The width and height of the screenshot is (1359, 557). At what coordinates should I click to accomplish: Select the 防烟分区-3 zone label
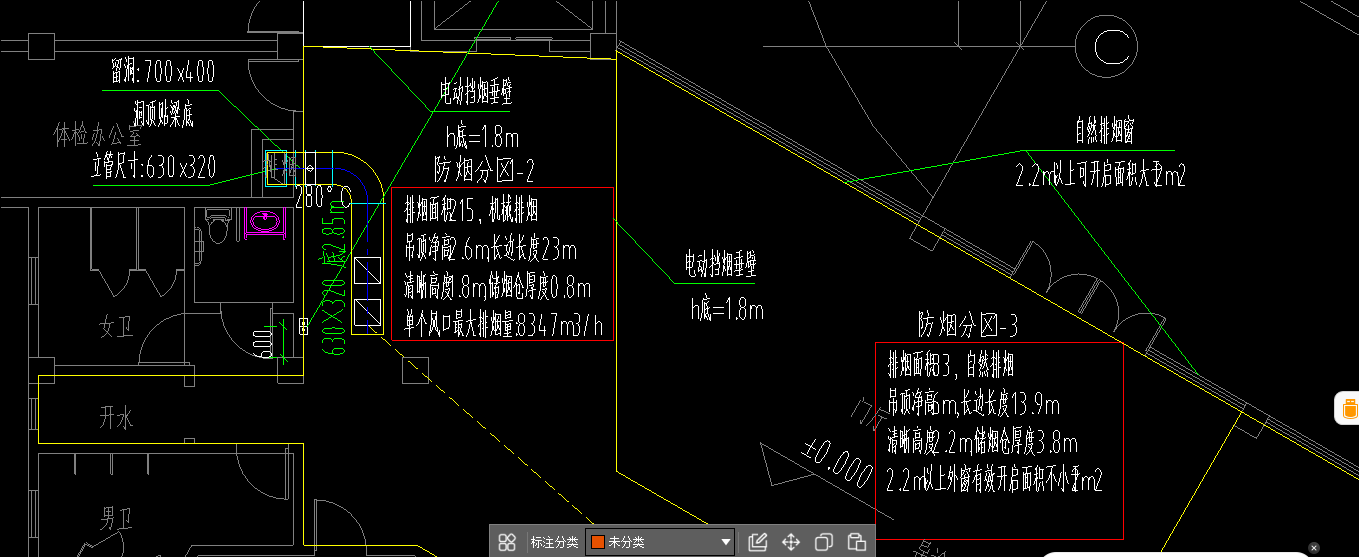tap(968, 324)
